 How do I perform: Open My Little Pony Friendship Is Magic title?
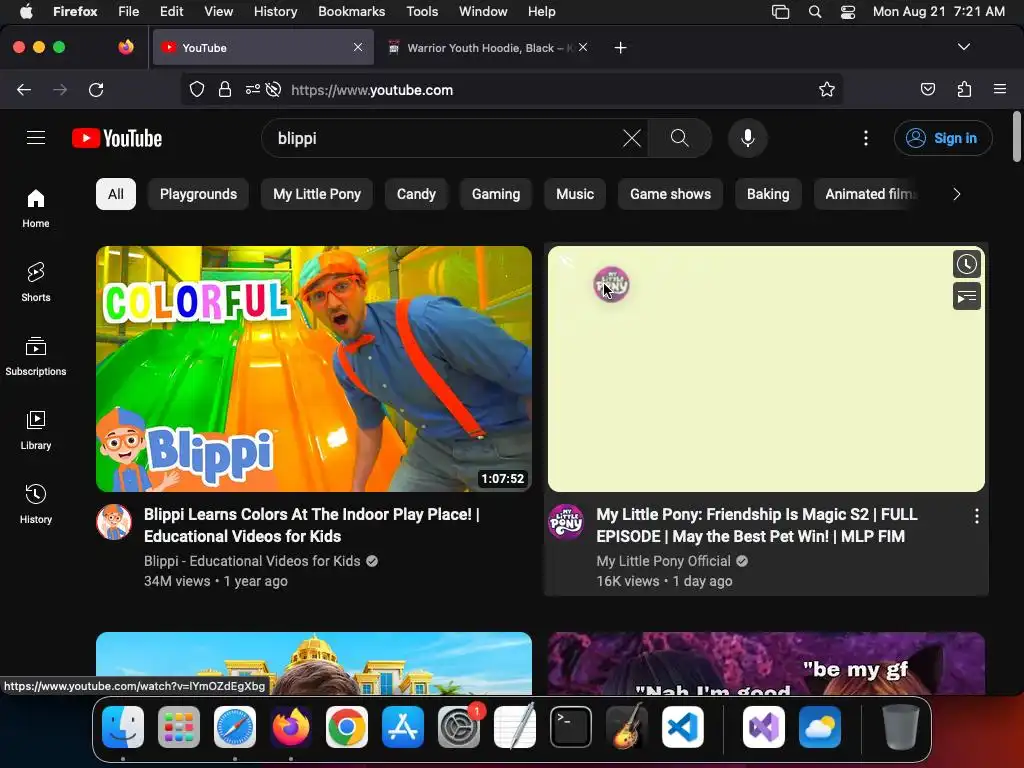[x=757, y=525]
